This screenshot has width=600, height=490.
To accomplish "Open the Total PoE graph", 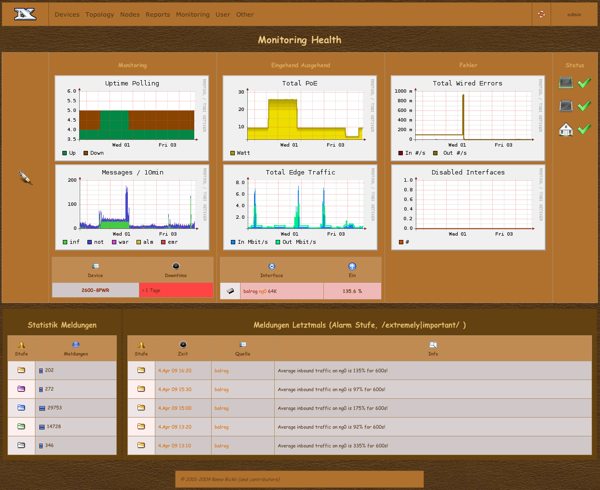I will click(300, 118).
